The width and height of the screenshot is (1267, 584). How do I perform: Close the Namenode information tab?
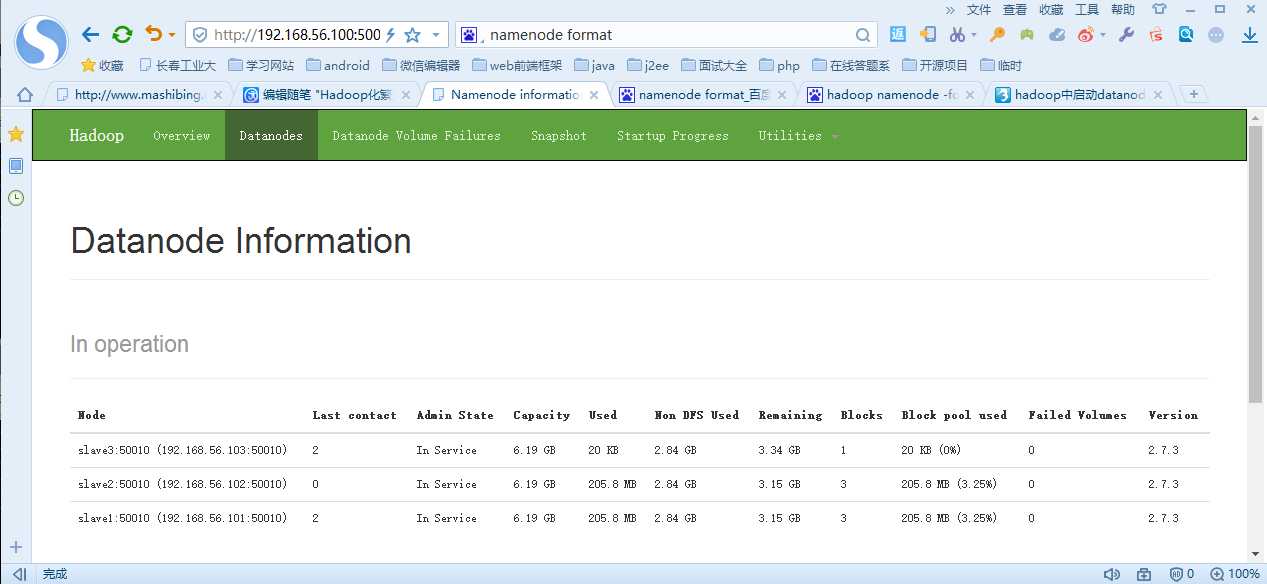pos(594,95)
